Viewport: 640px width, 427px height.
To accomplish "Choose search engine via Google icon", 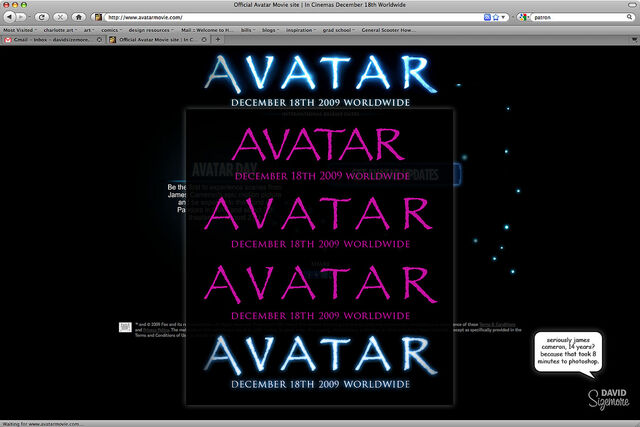I will pos(523,17).
